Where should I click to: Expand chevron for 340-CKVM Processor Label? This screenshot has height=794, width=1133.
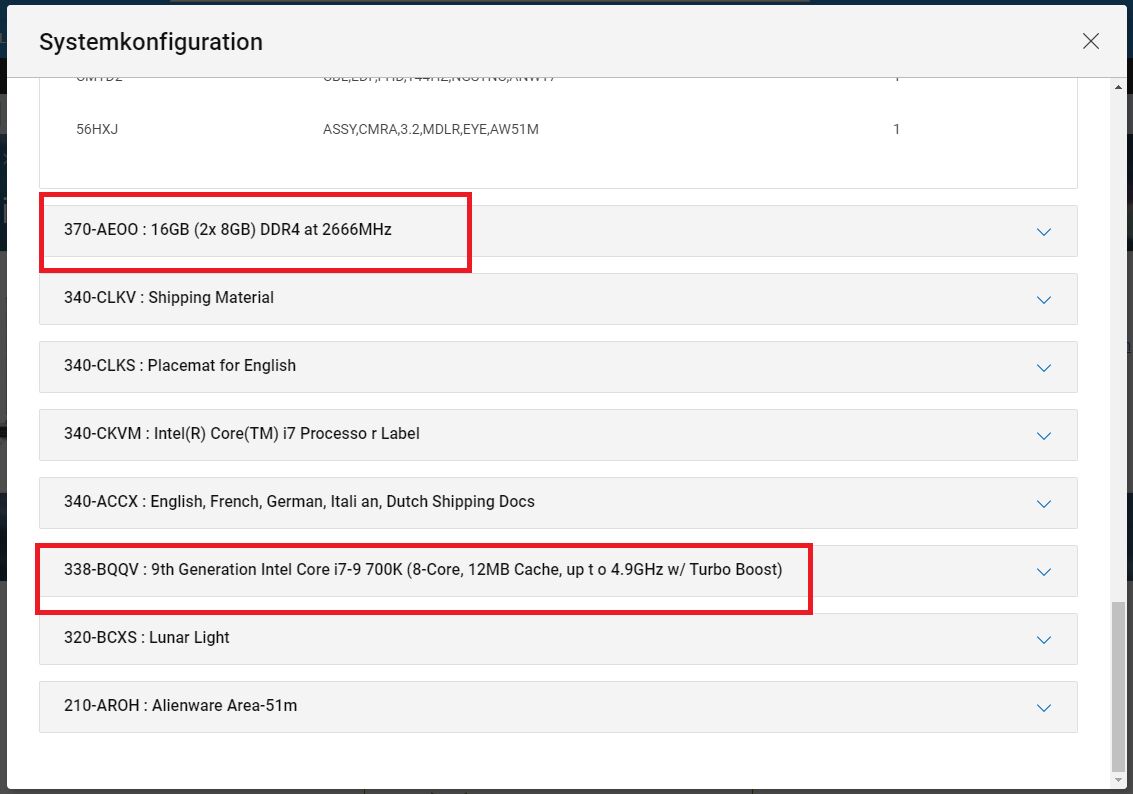[x=1043, y=436]
